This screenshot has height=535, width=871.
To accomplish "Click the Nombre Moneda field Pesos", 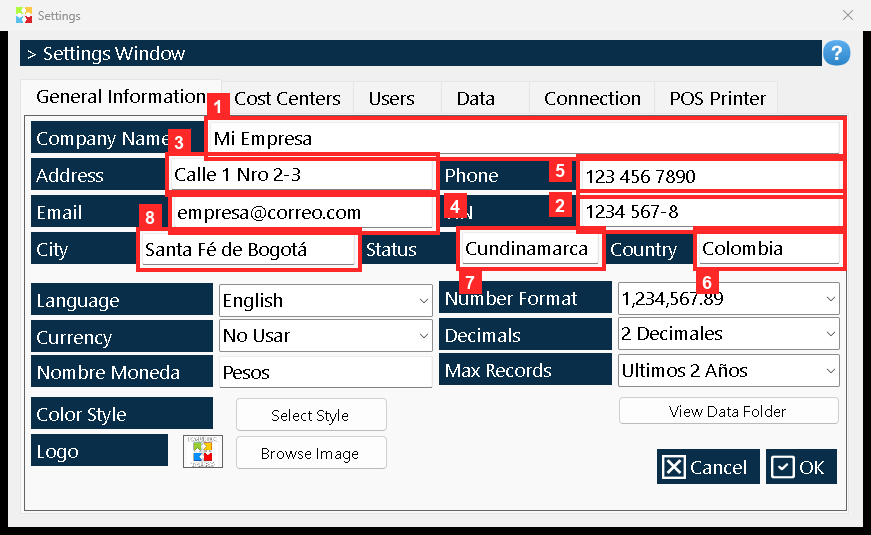I will pyautogui.click(x=326, y=372).
